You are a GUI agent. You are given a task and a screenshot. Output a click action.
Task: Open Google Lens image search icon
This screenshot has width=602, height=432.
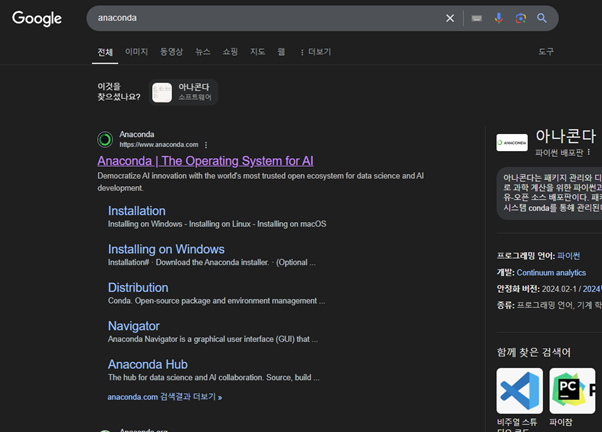(520, 18)
